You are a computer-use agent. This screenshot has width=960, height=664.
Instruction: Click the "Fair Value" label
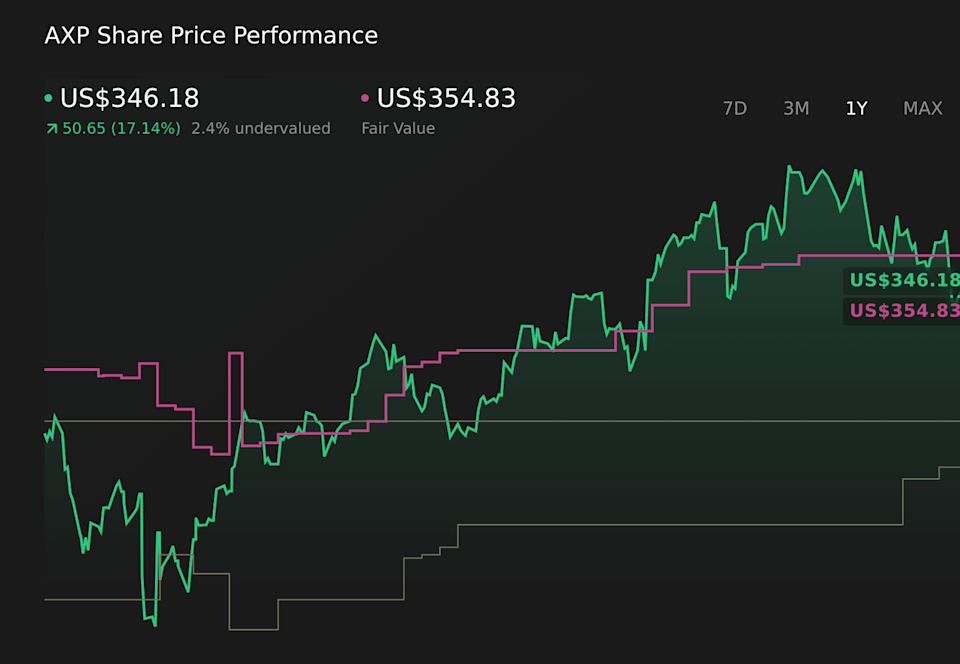398,129
